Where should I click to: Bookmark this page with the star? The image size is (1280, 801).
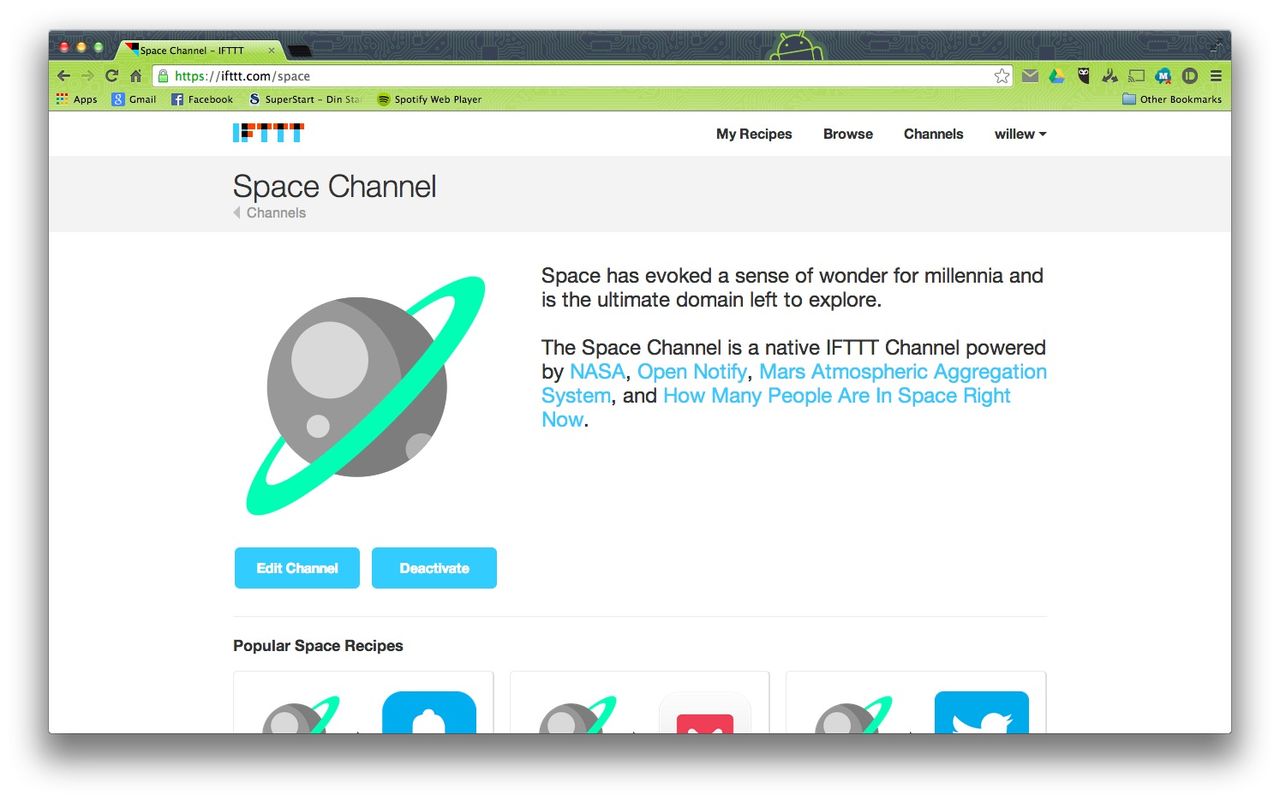pyautogui.click(x=1001, y=76)
